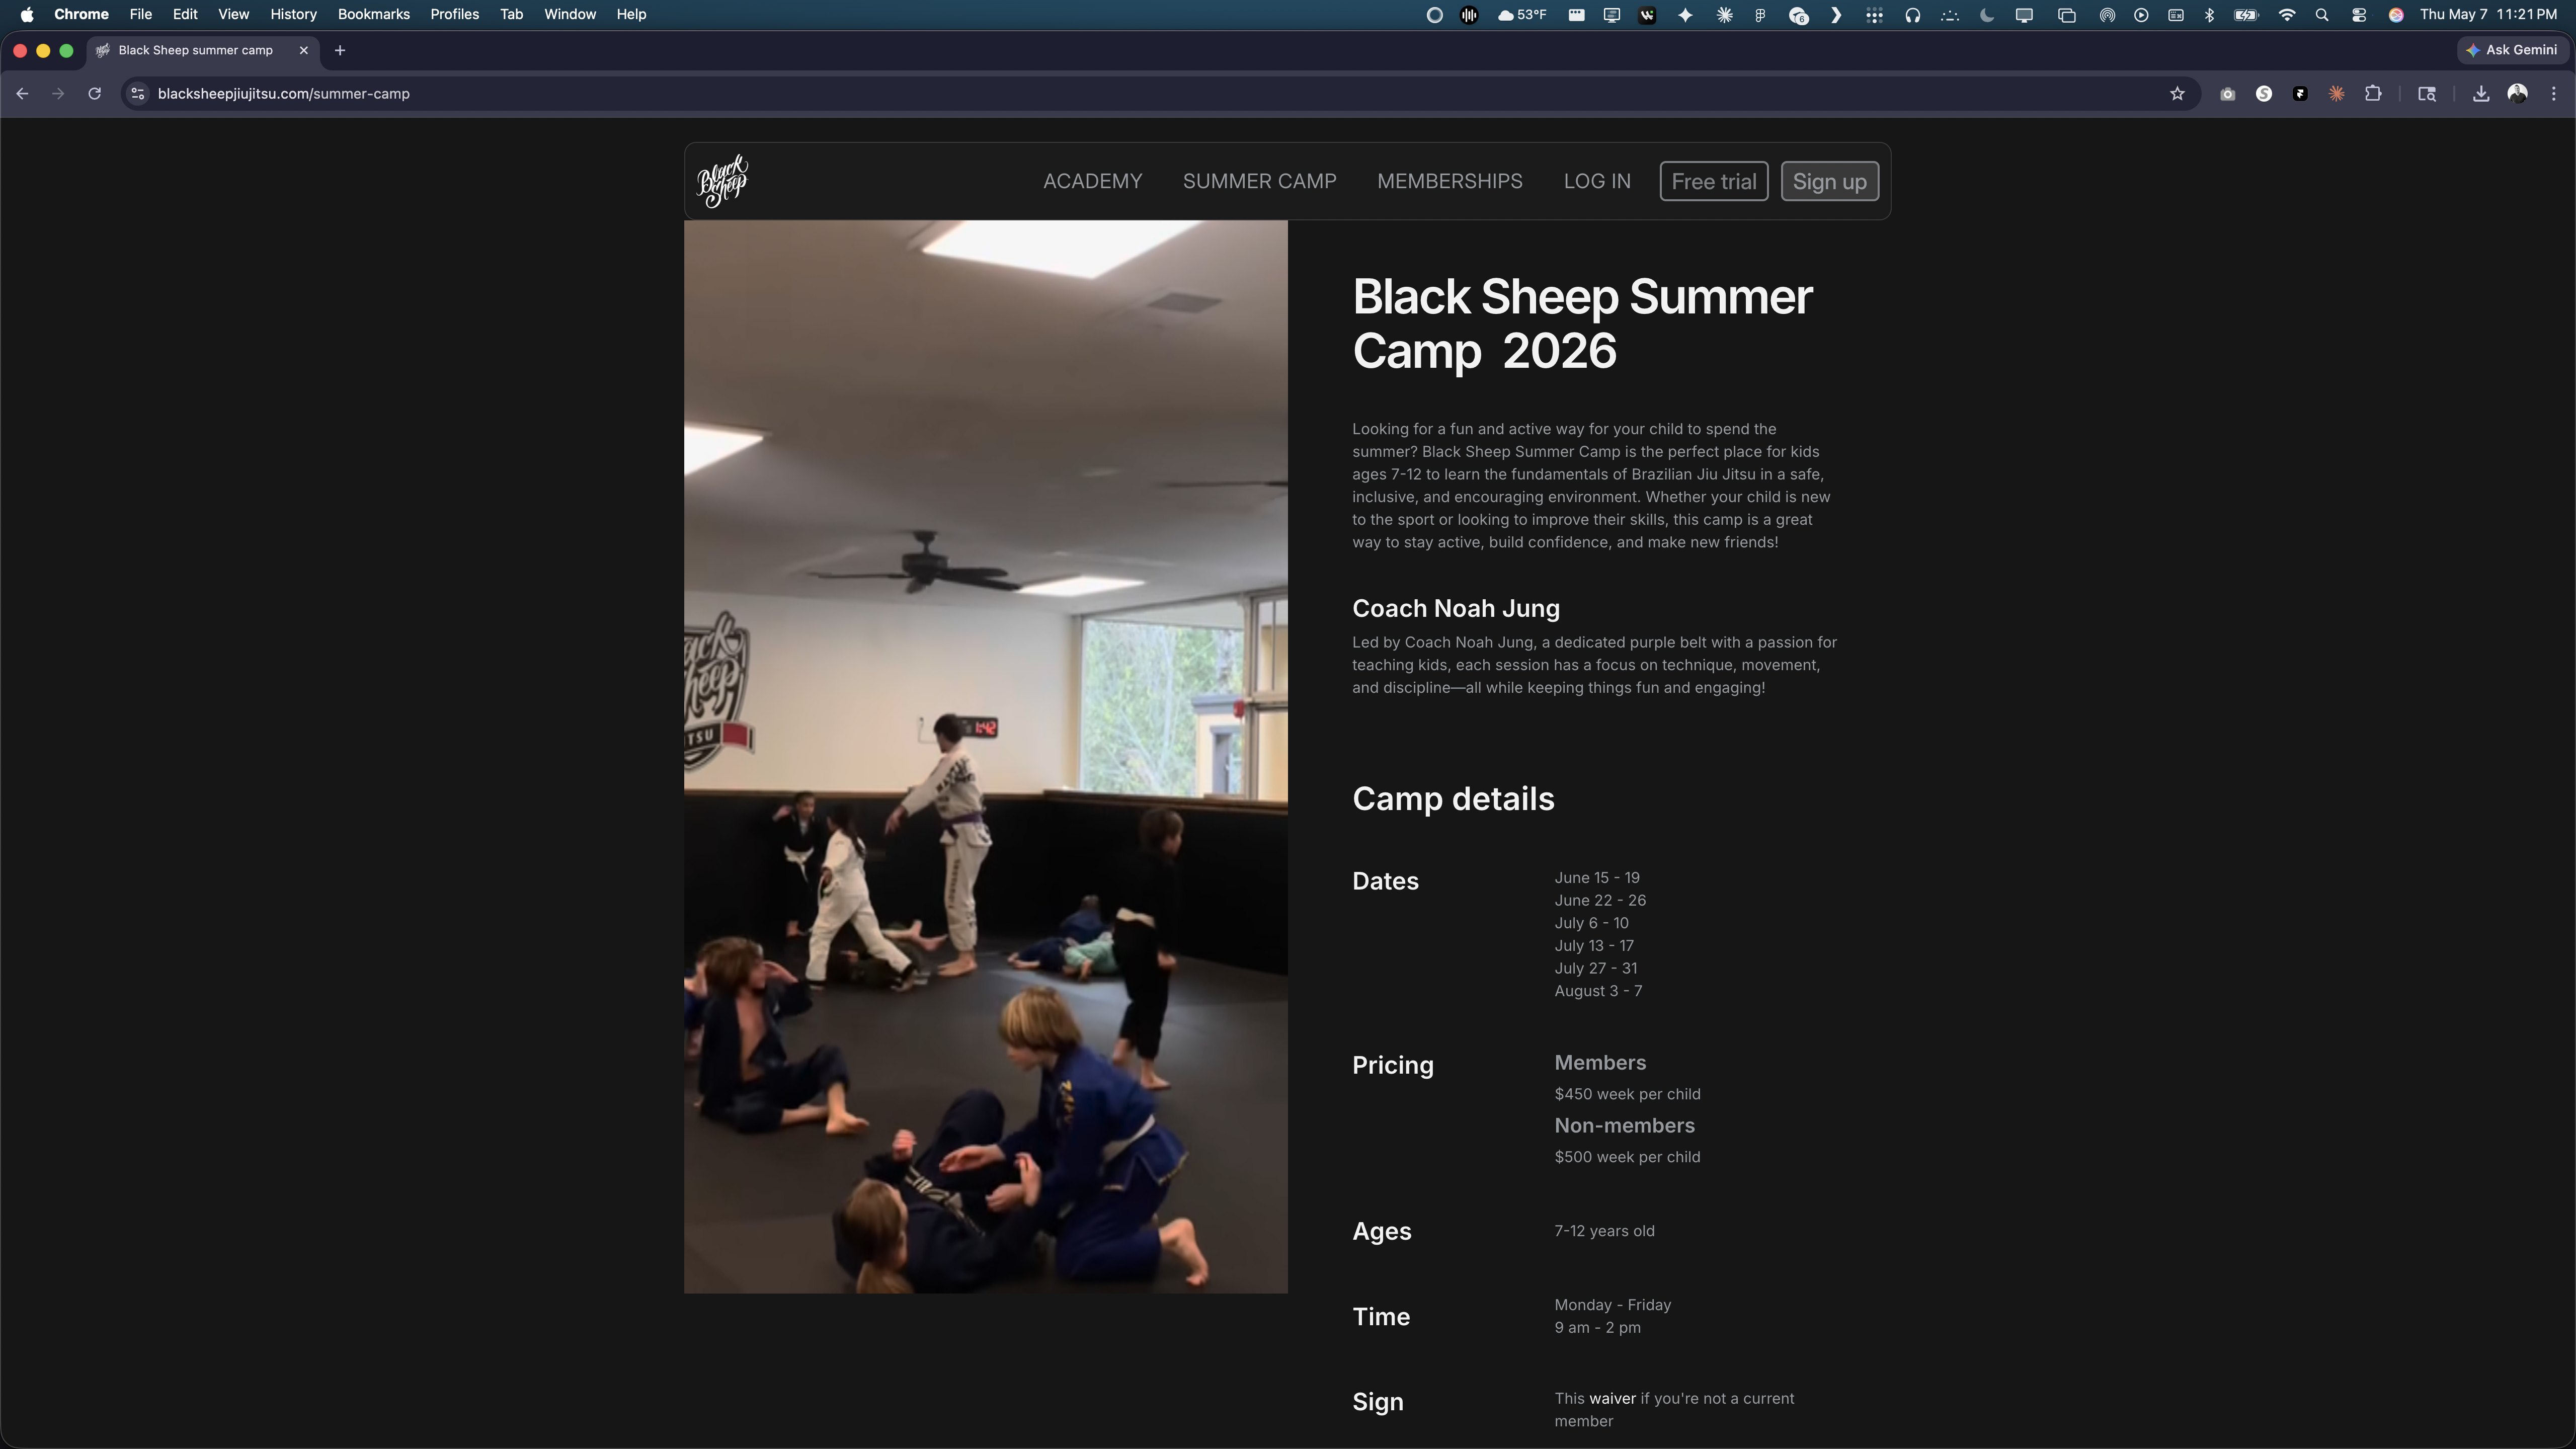Open the SUMMER CAMP nav link
Image resolution: width=2576 pixels, height=1449 pixels.
tap(1259, 181)
